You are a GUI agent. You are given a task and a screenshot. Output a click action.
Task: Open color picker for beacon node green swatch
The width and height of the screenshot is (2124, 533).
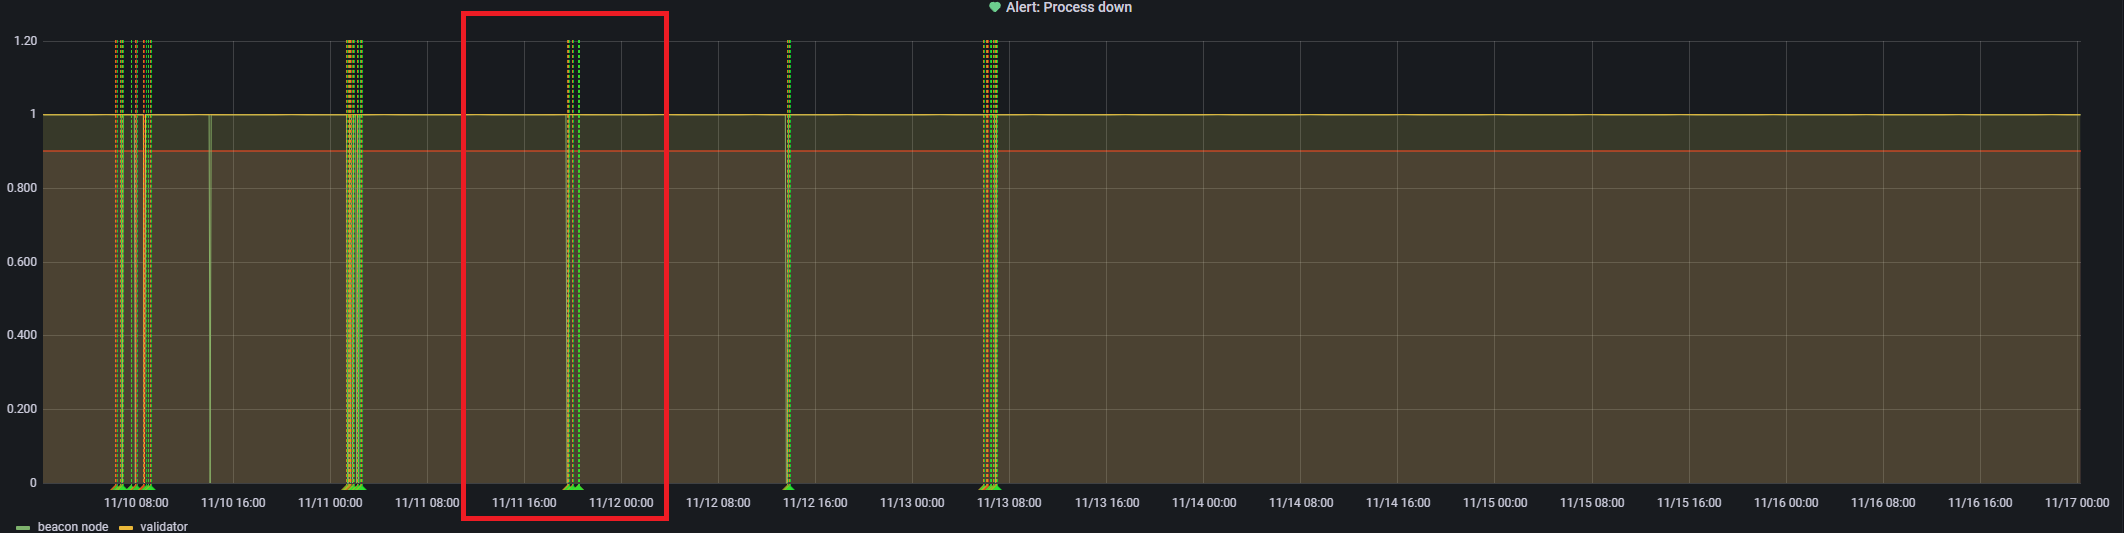pyautogui.click(x=23, y=527)
